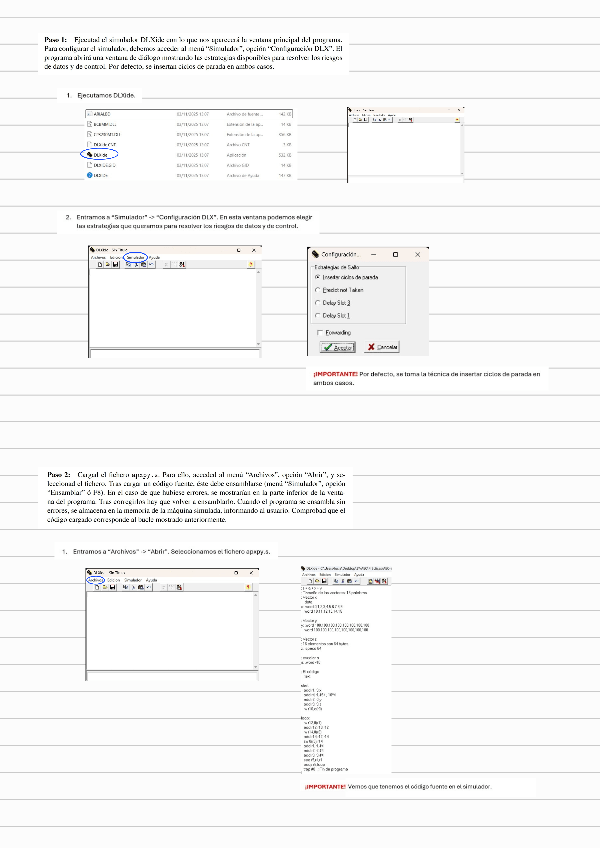600x848 pixels.
Task: Click new-file icon in window with circled Simulador
Action: tap(99, 264)
